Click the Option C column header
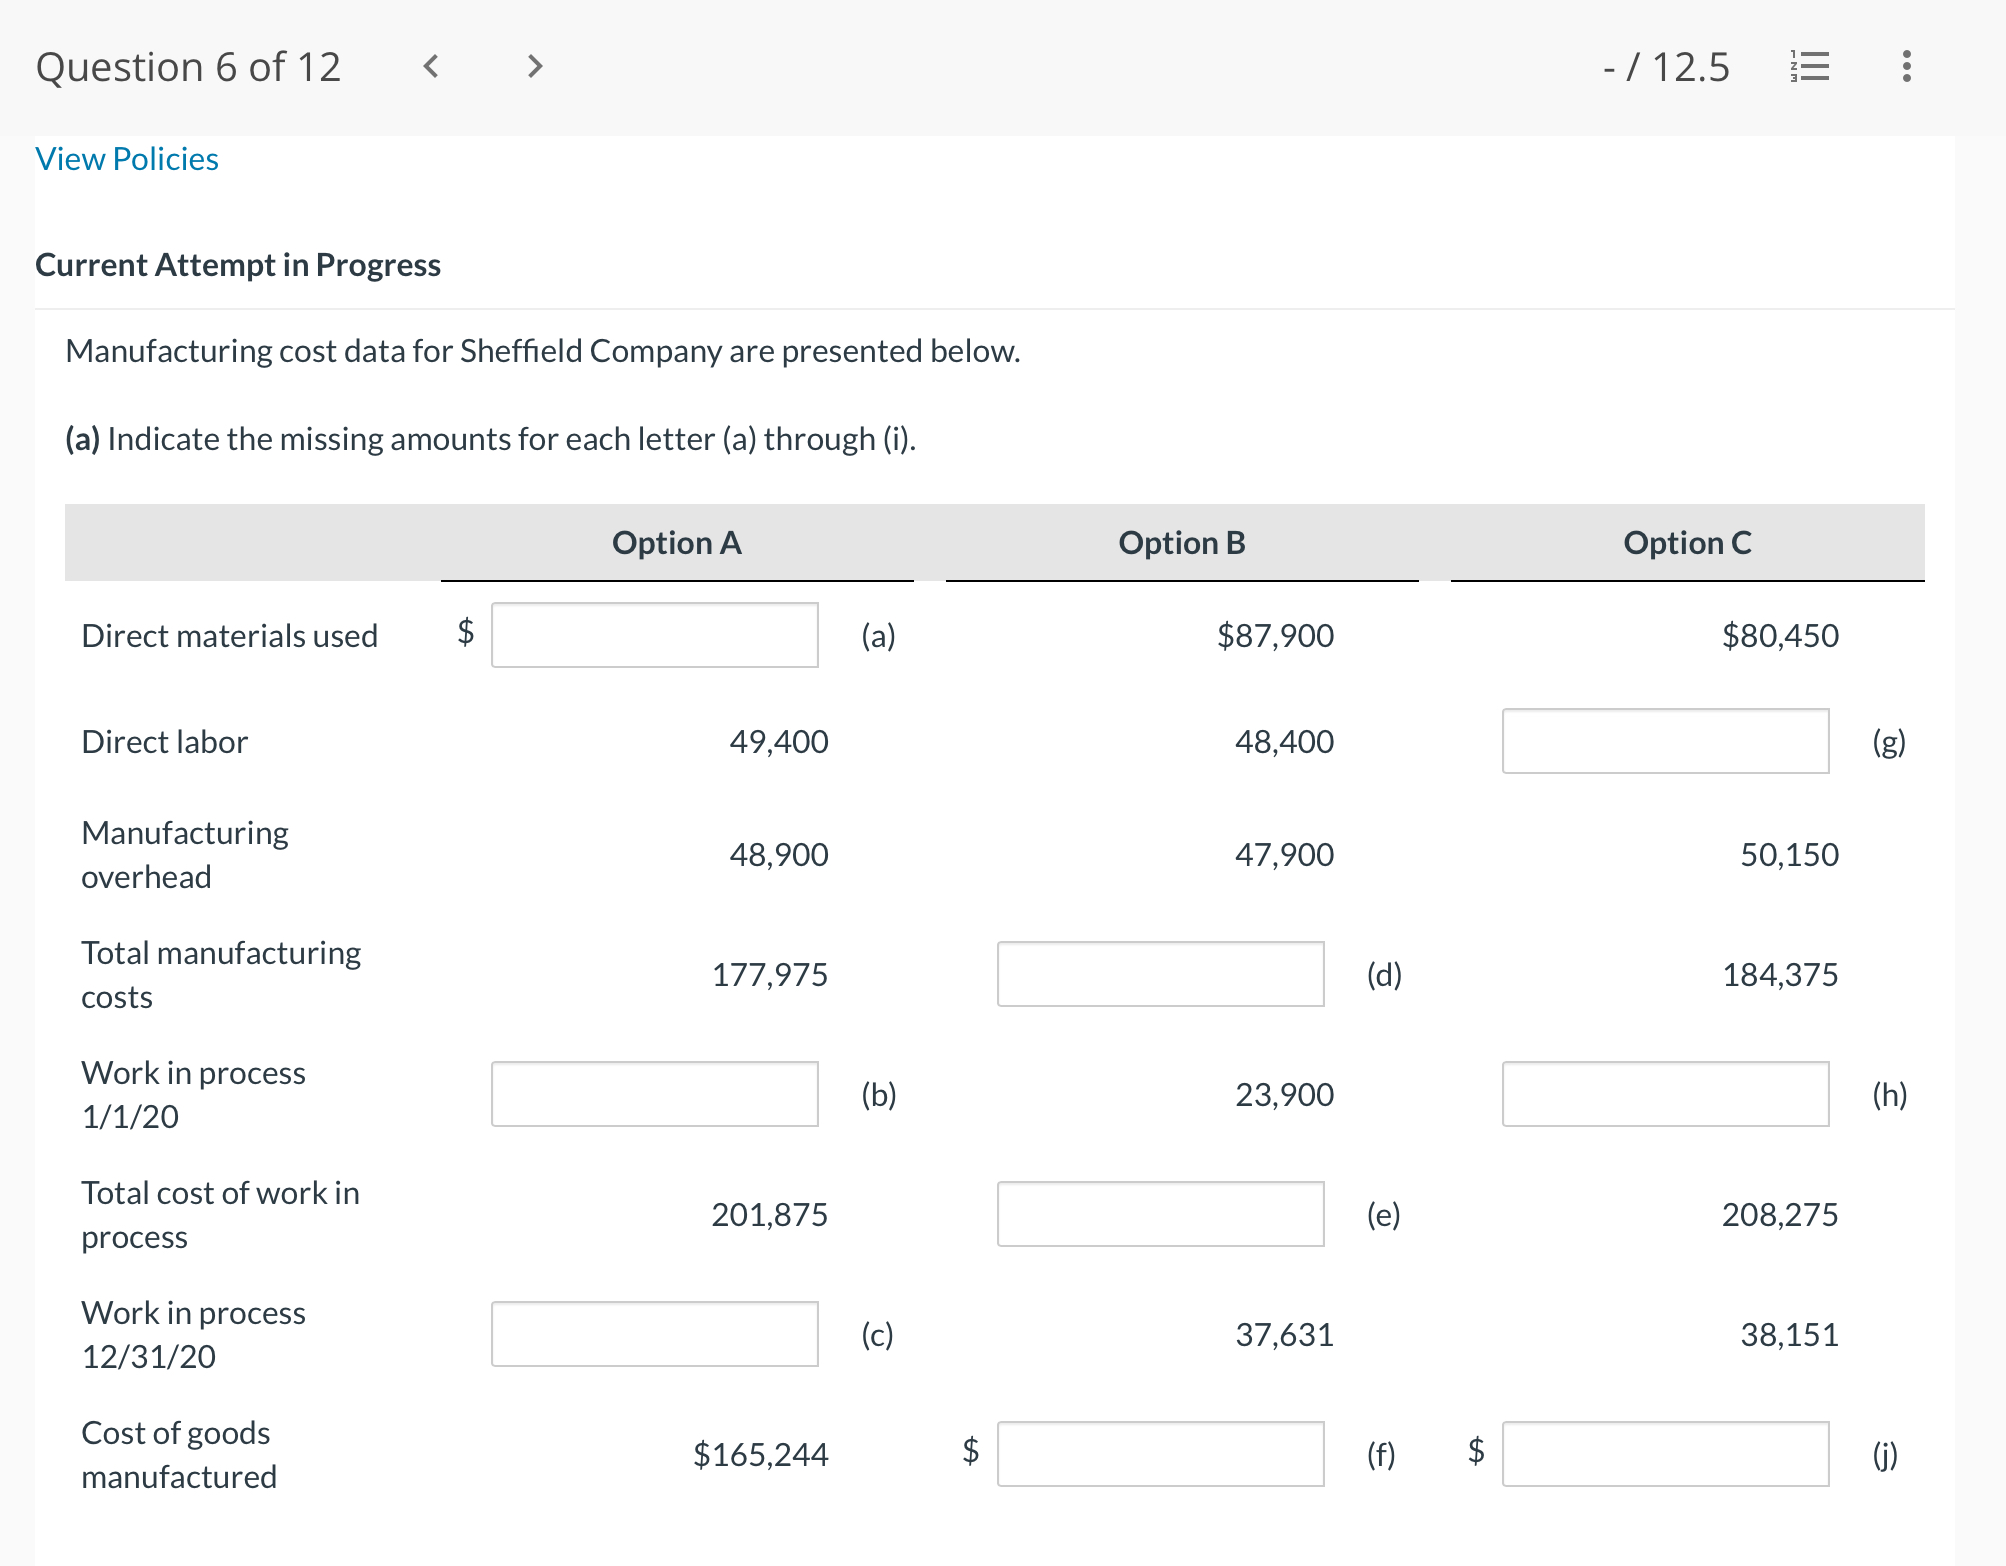2006x1566 pixels. pos(1687,543)
